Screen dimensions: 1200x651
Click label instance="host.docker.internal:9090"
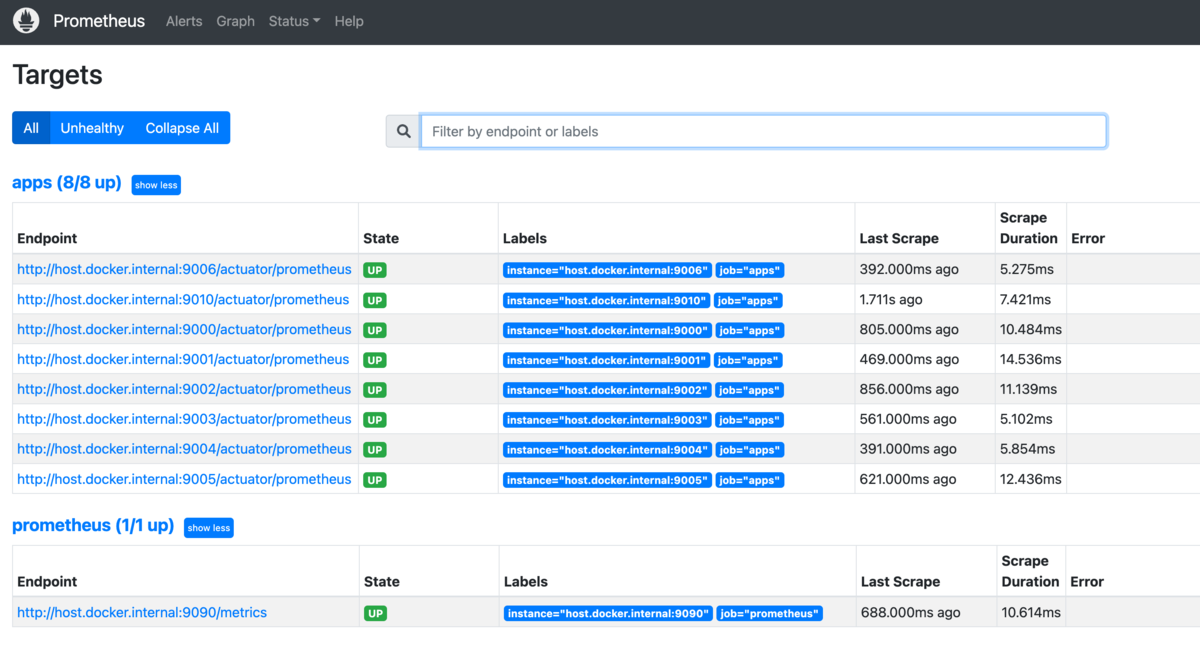(608, 613)
